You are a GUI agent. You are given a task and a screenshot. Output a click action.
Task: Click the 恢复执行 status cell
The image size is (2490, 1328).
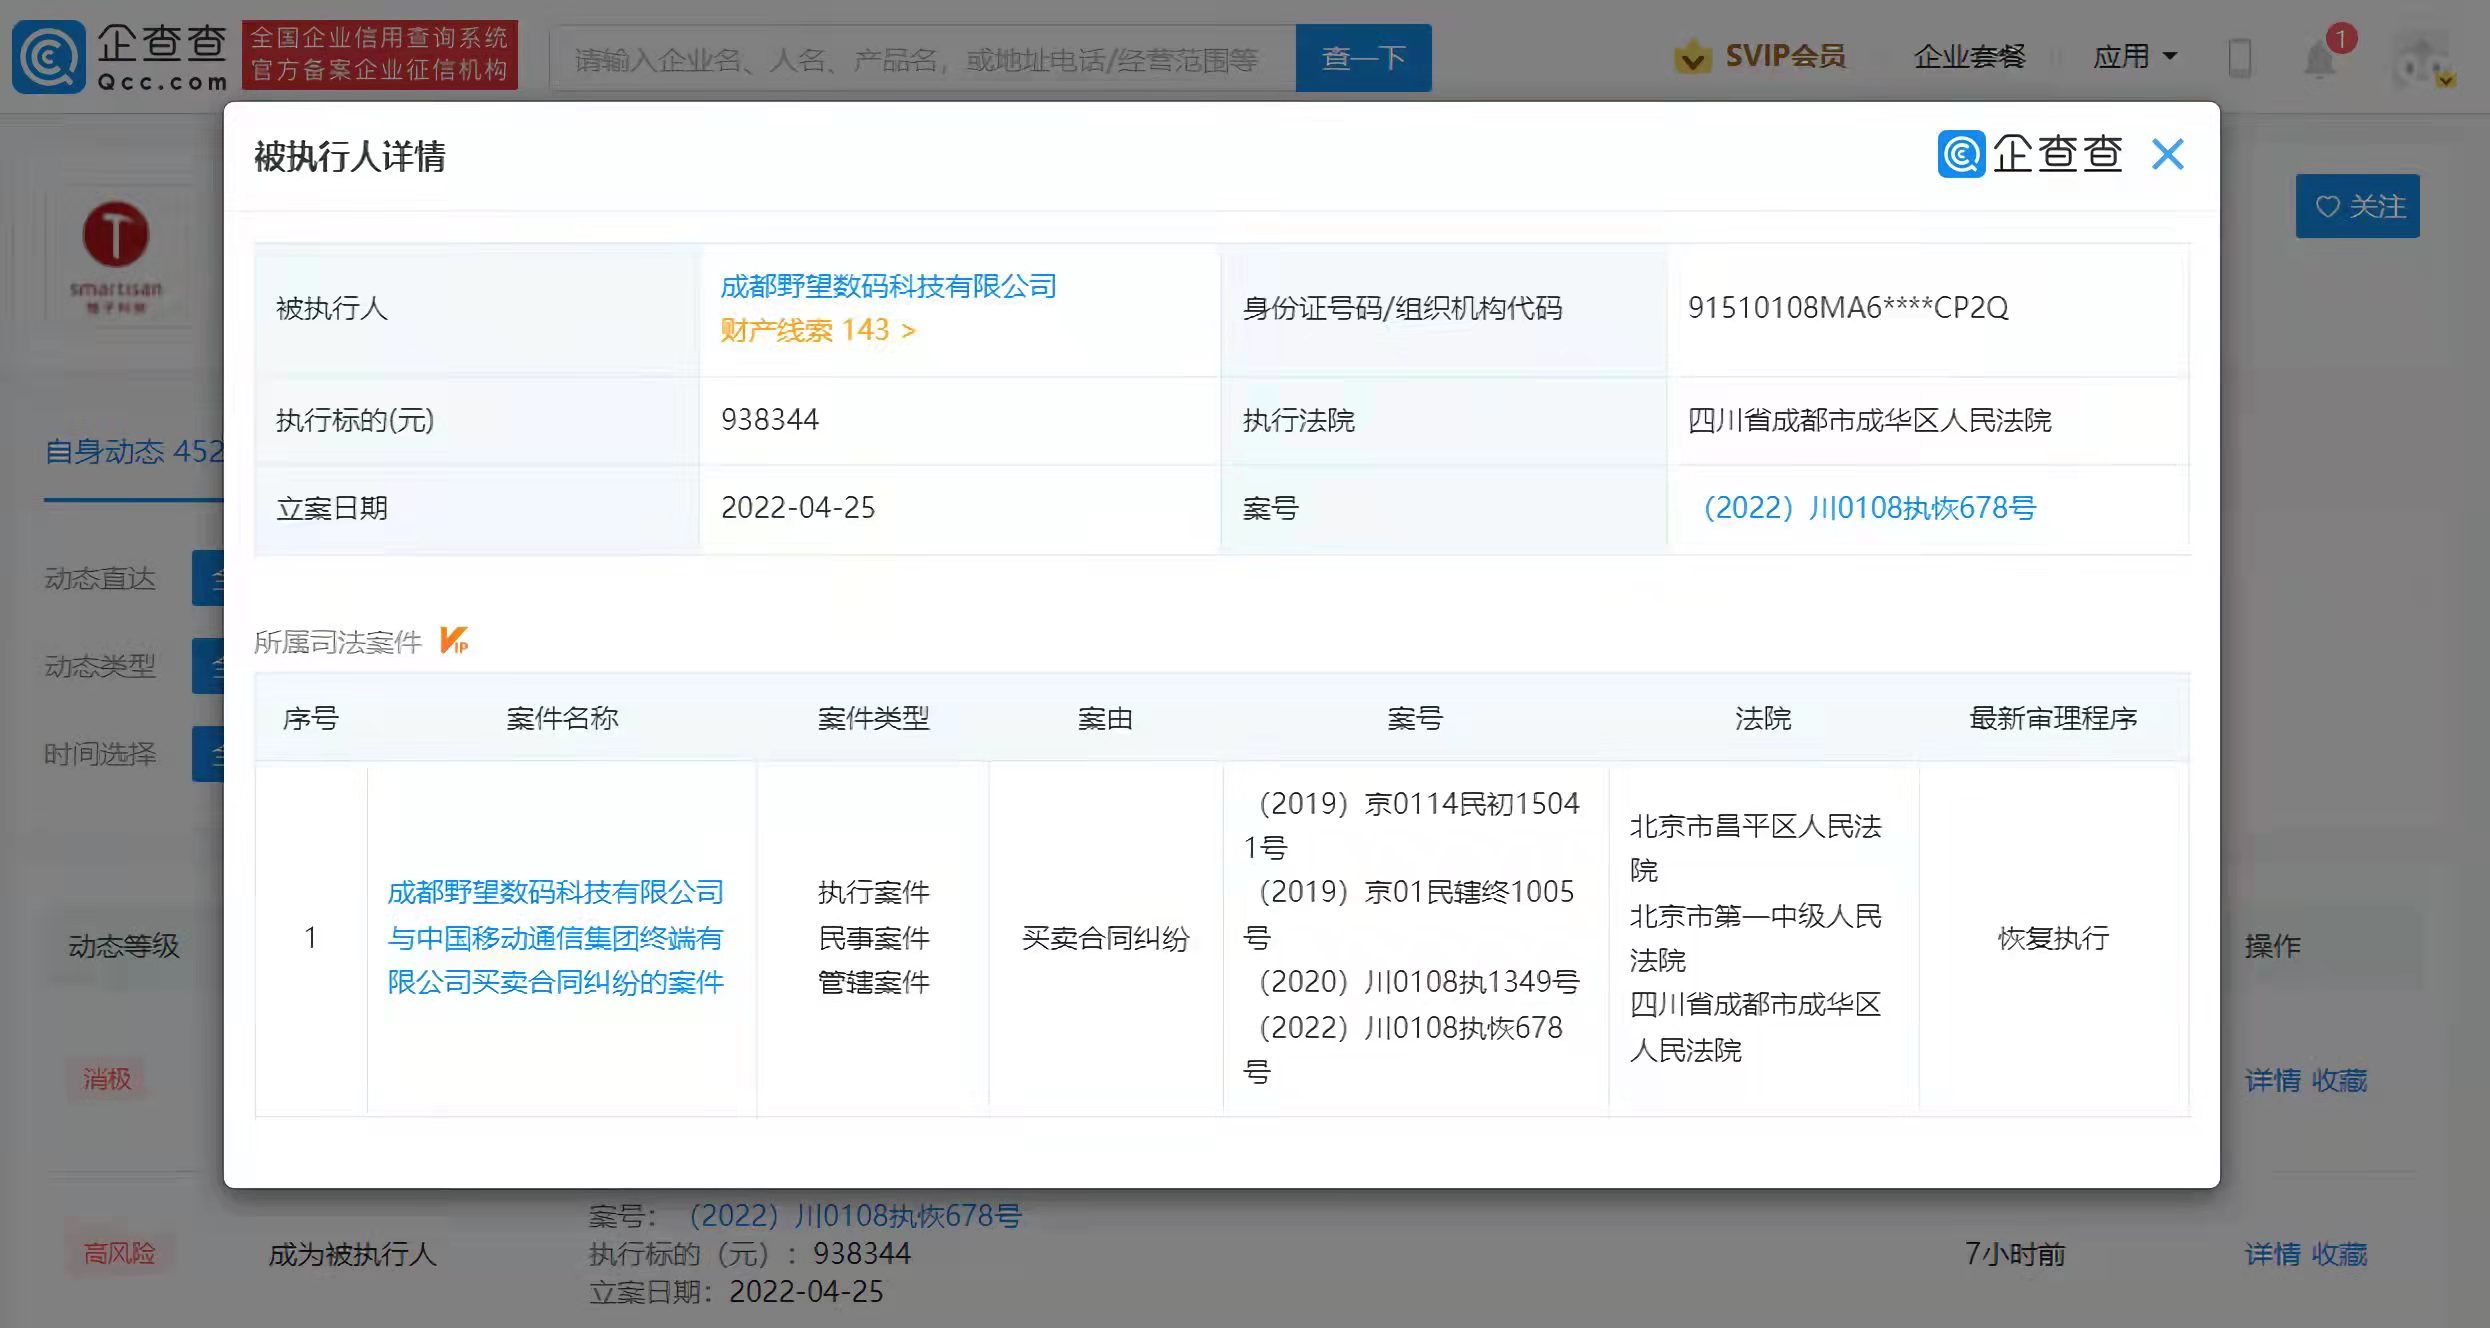click(x=2053, y=938)
